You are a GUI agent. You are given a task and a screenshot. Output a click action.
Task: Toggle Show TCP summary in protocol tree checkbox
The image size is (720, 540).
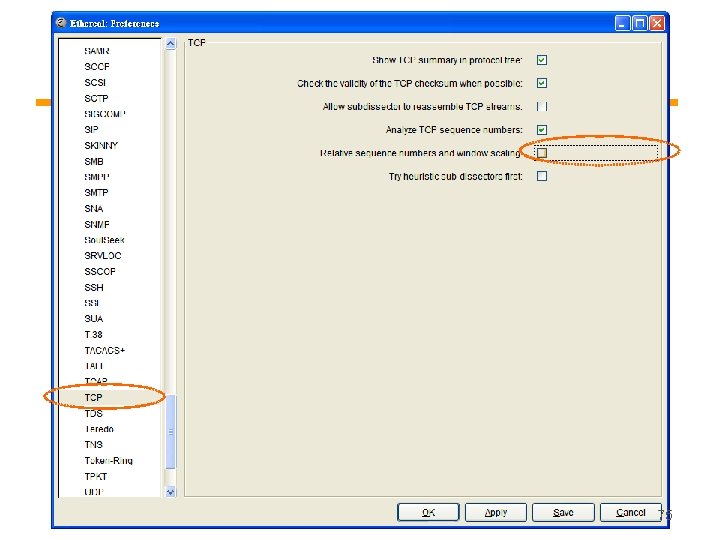coord(542,60)
